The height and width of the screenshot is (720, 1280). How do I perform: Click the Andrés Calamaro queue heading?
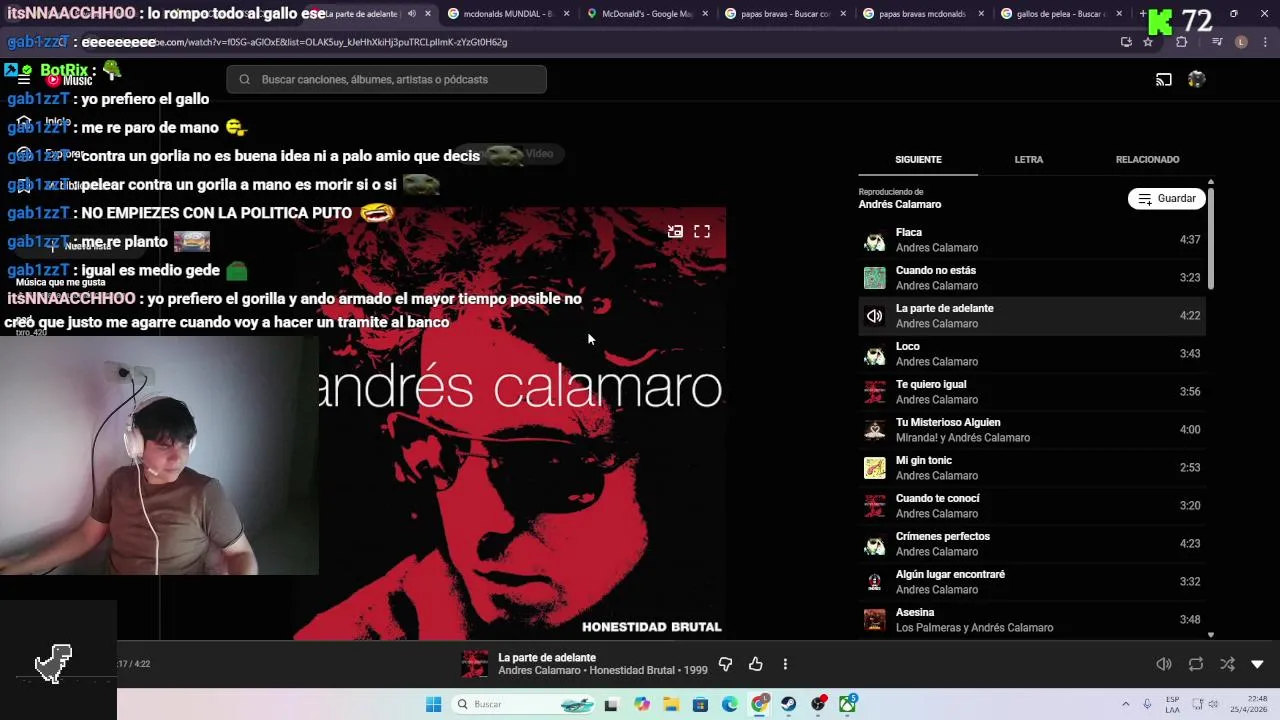pos(900,204)
